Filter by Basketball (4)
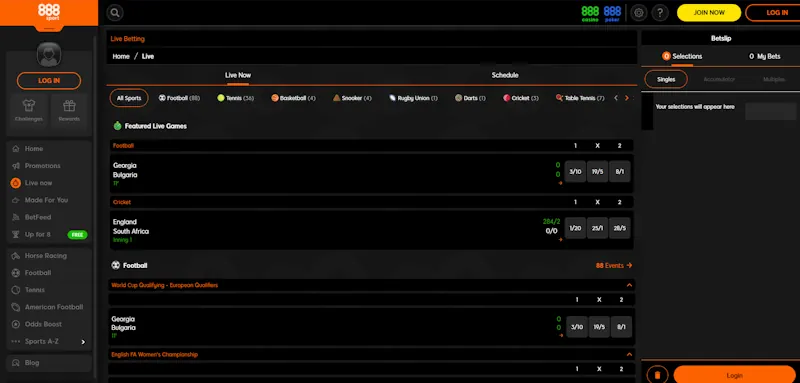Screen dimensions: 800x383 pyautogui.click(x=293, y=98)
